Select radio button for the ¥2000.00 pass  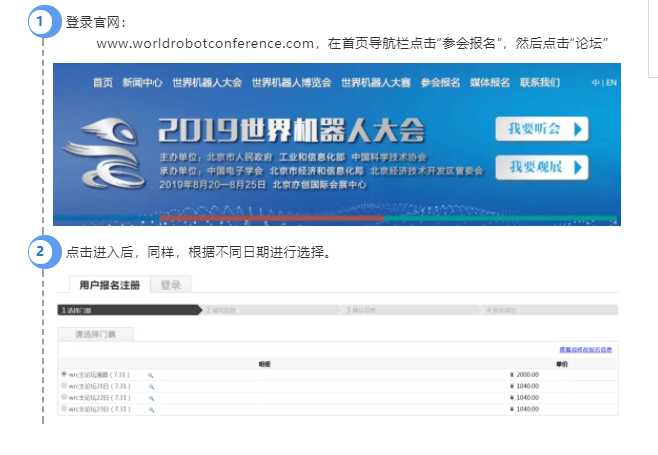[64, 374]
